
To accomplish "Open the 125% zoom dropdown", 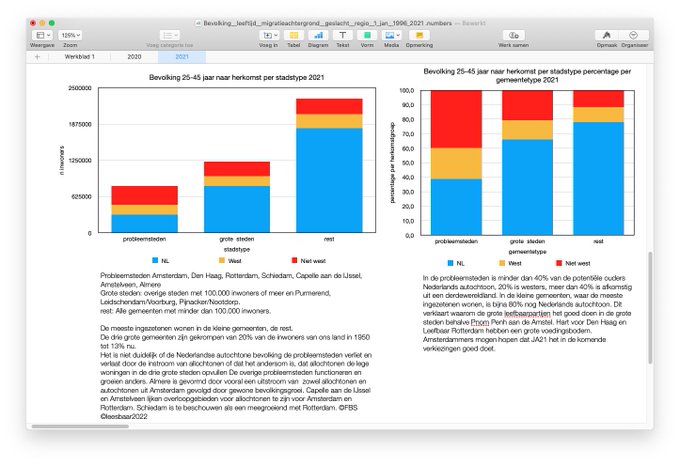I will 71,35.
